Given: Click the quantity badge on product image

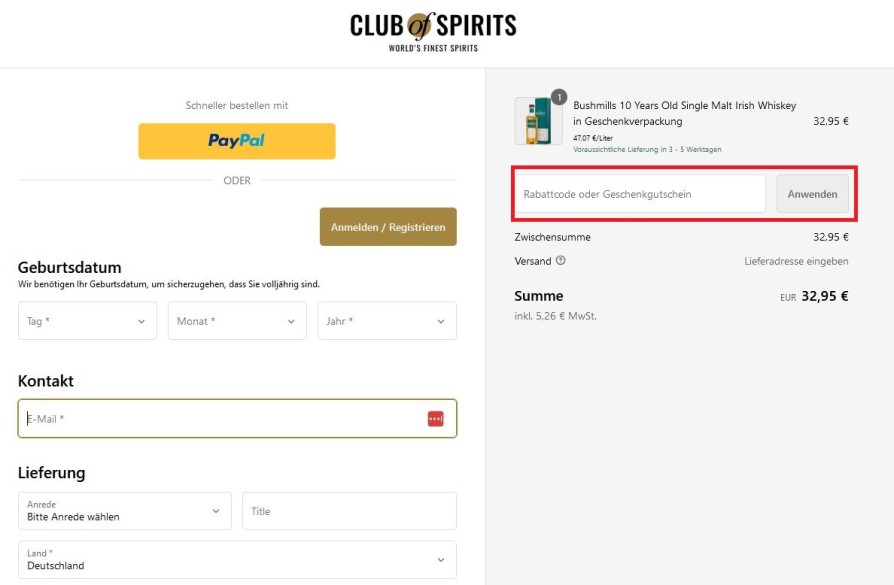Looking at the screenshot, I should click(x=558, y=98).
